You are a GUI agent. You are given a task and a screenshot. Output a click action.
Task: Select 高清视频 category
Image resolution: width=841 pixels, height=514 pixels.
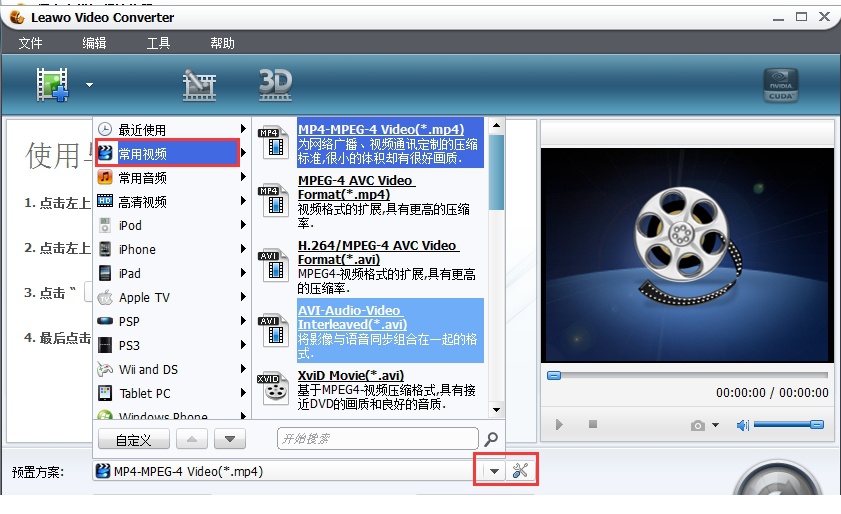pyautogui.click(x=171, y=202)
